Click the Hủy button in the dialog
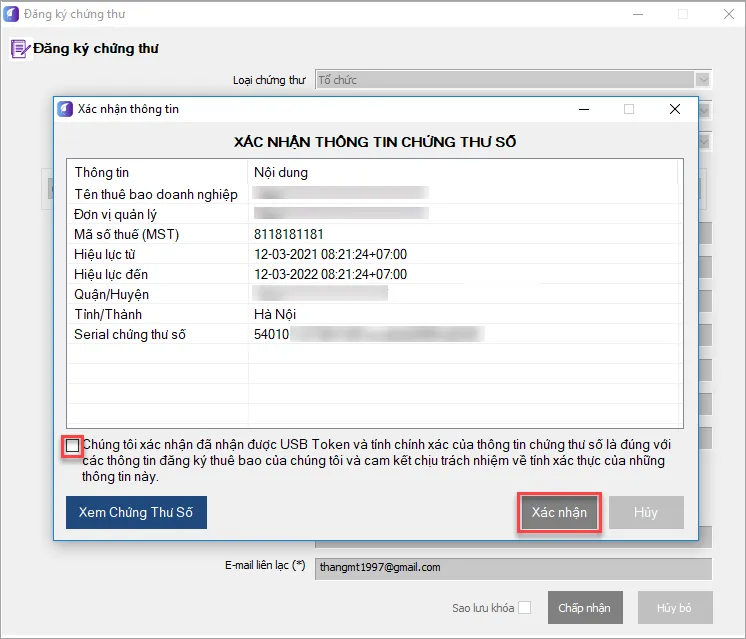Viewport: 746px width, 639px height. coord(646,513)
